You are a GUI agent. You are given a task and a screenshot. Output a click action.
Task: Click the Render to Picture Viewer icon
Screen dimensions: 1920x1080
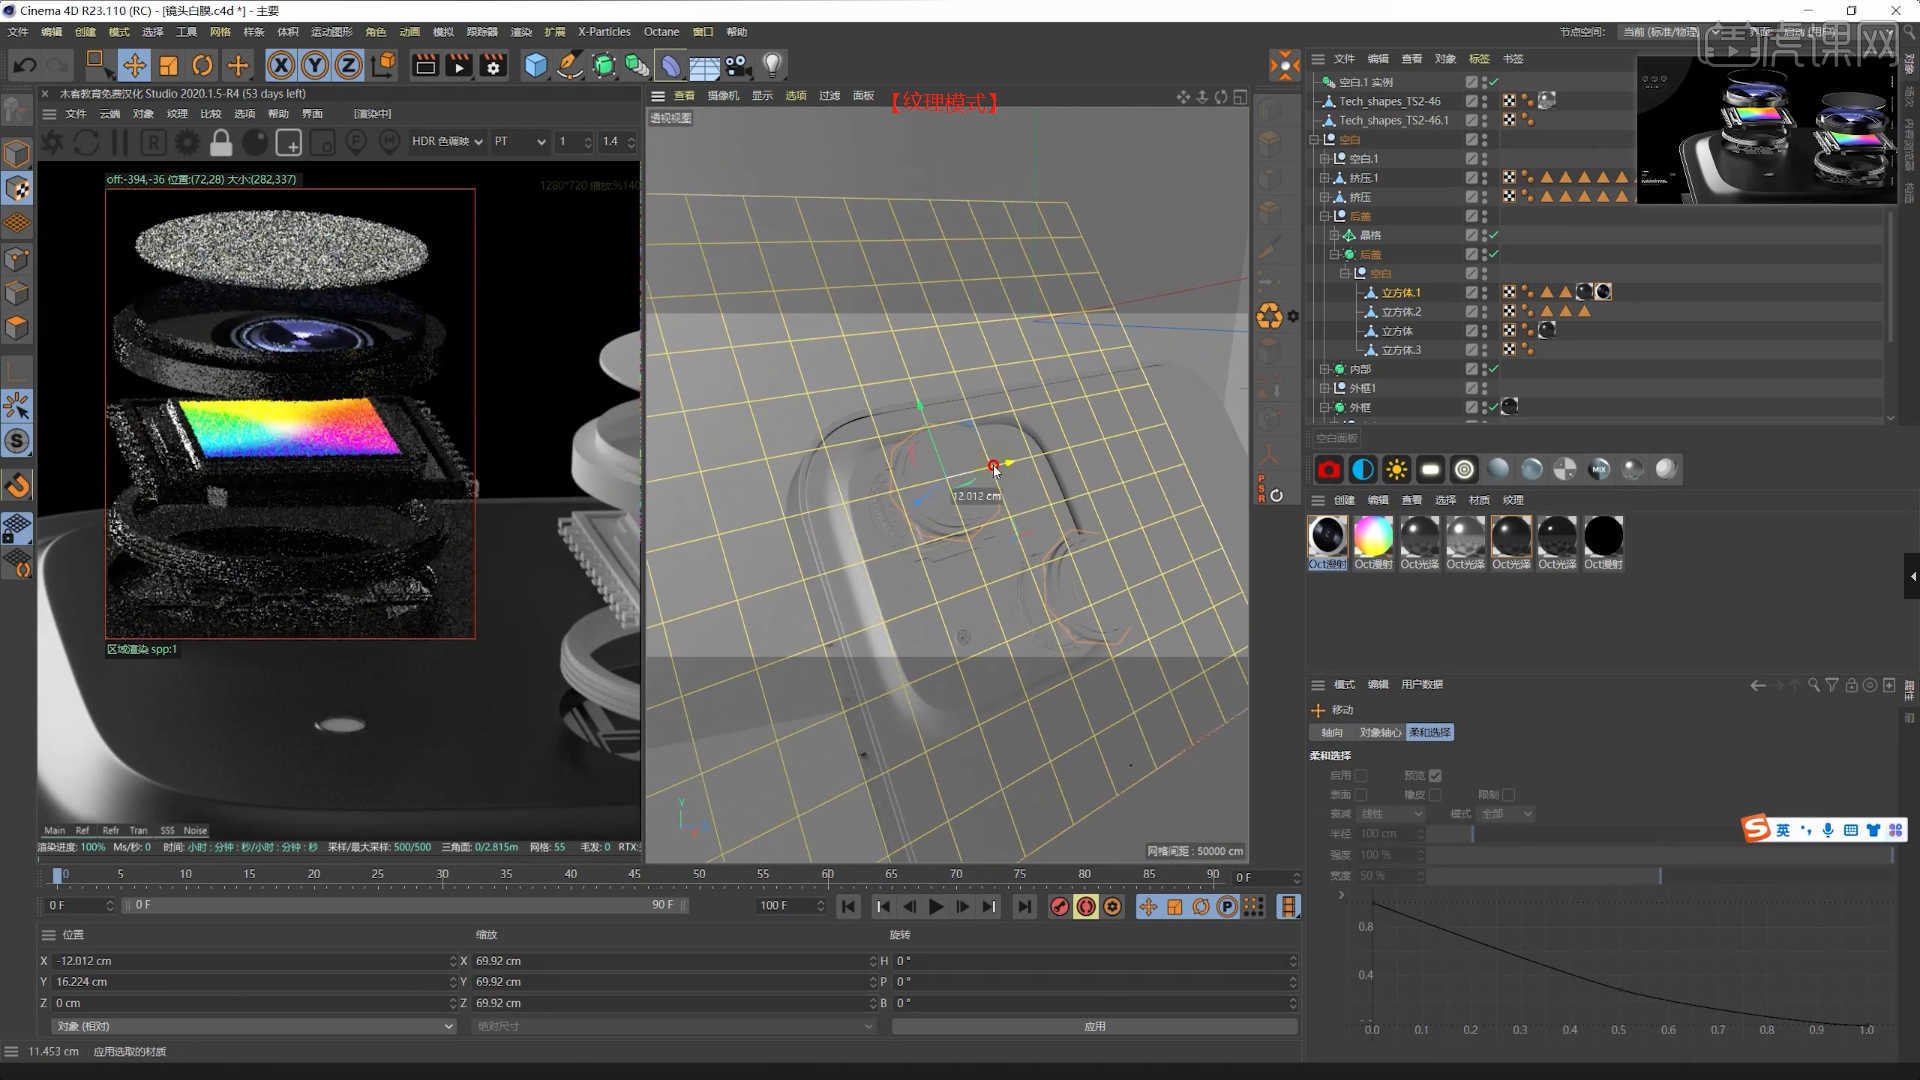pyautogui.click(x=459, y=65)
